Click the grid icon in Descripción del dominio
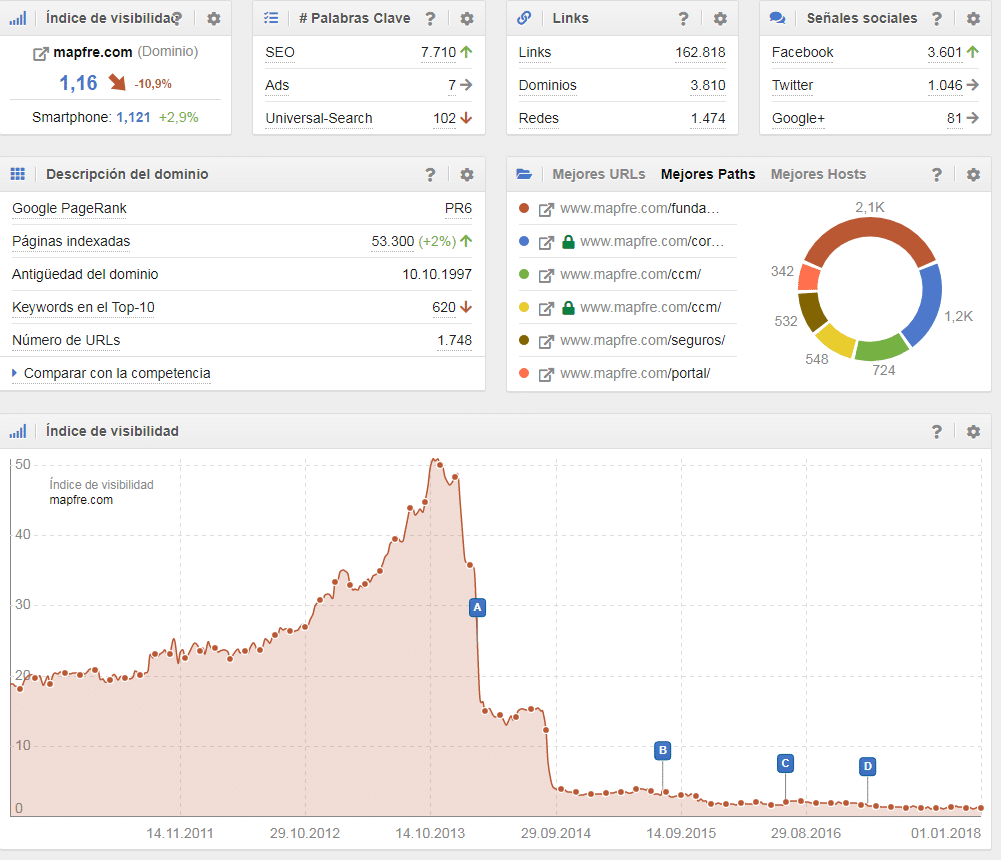 tap(18, 174)
